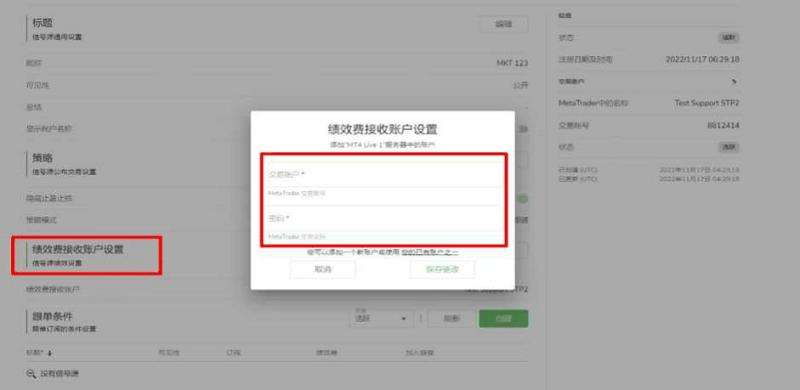800x390 pixels.
Task: Click the Test Support STP2 name value
Action: point(707,103)
